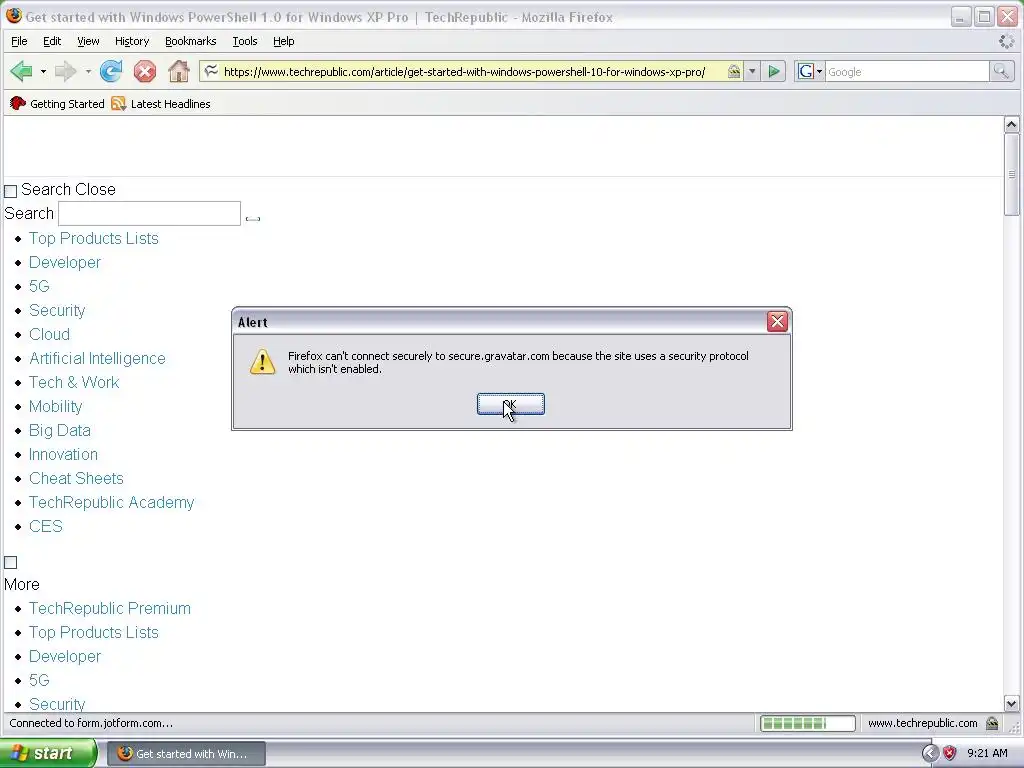Open the forward history dropdown arrow

pyautogui.click(x=88, y=71)
